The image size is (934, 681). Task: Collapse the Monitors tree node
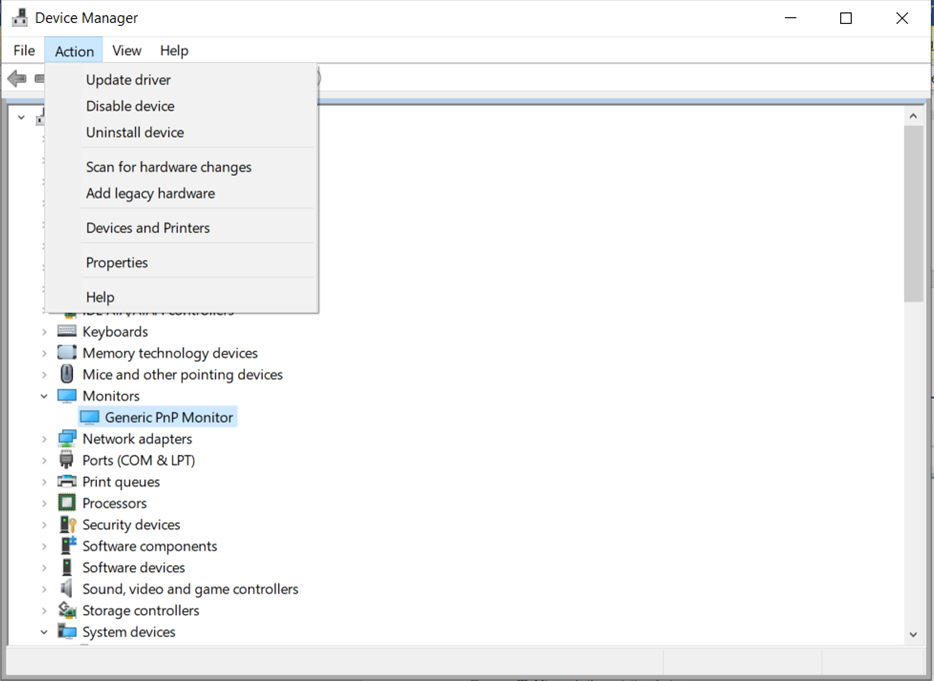click(44, 395)
